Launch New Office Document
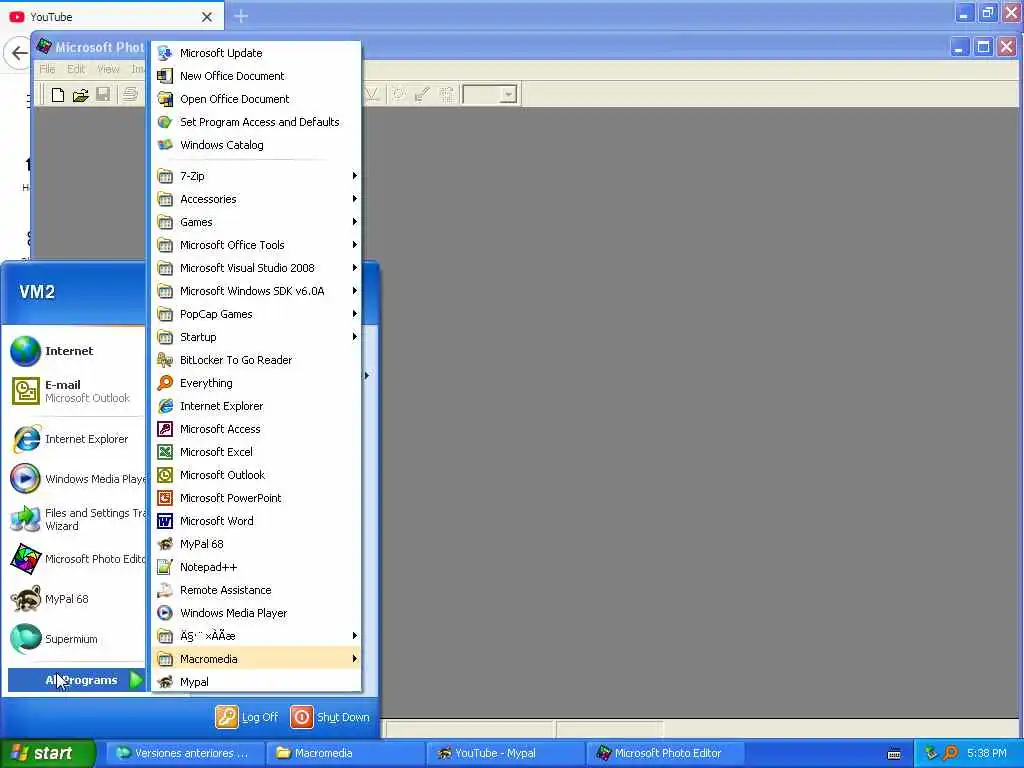Image resolution: width=1024 pixels, height=768 pixels. pos(256,76)
